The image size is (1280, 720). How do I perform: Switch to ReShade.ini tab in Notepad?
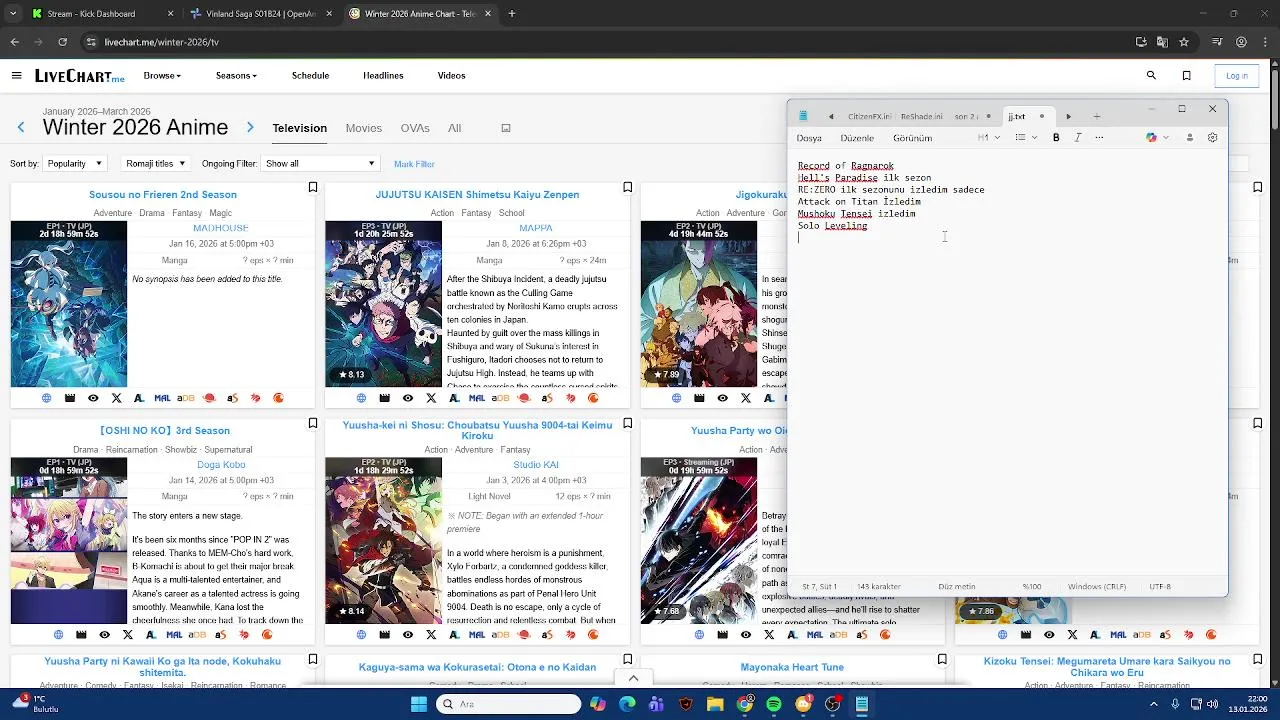tap(921, 117)
